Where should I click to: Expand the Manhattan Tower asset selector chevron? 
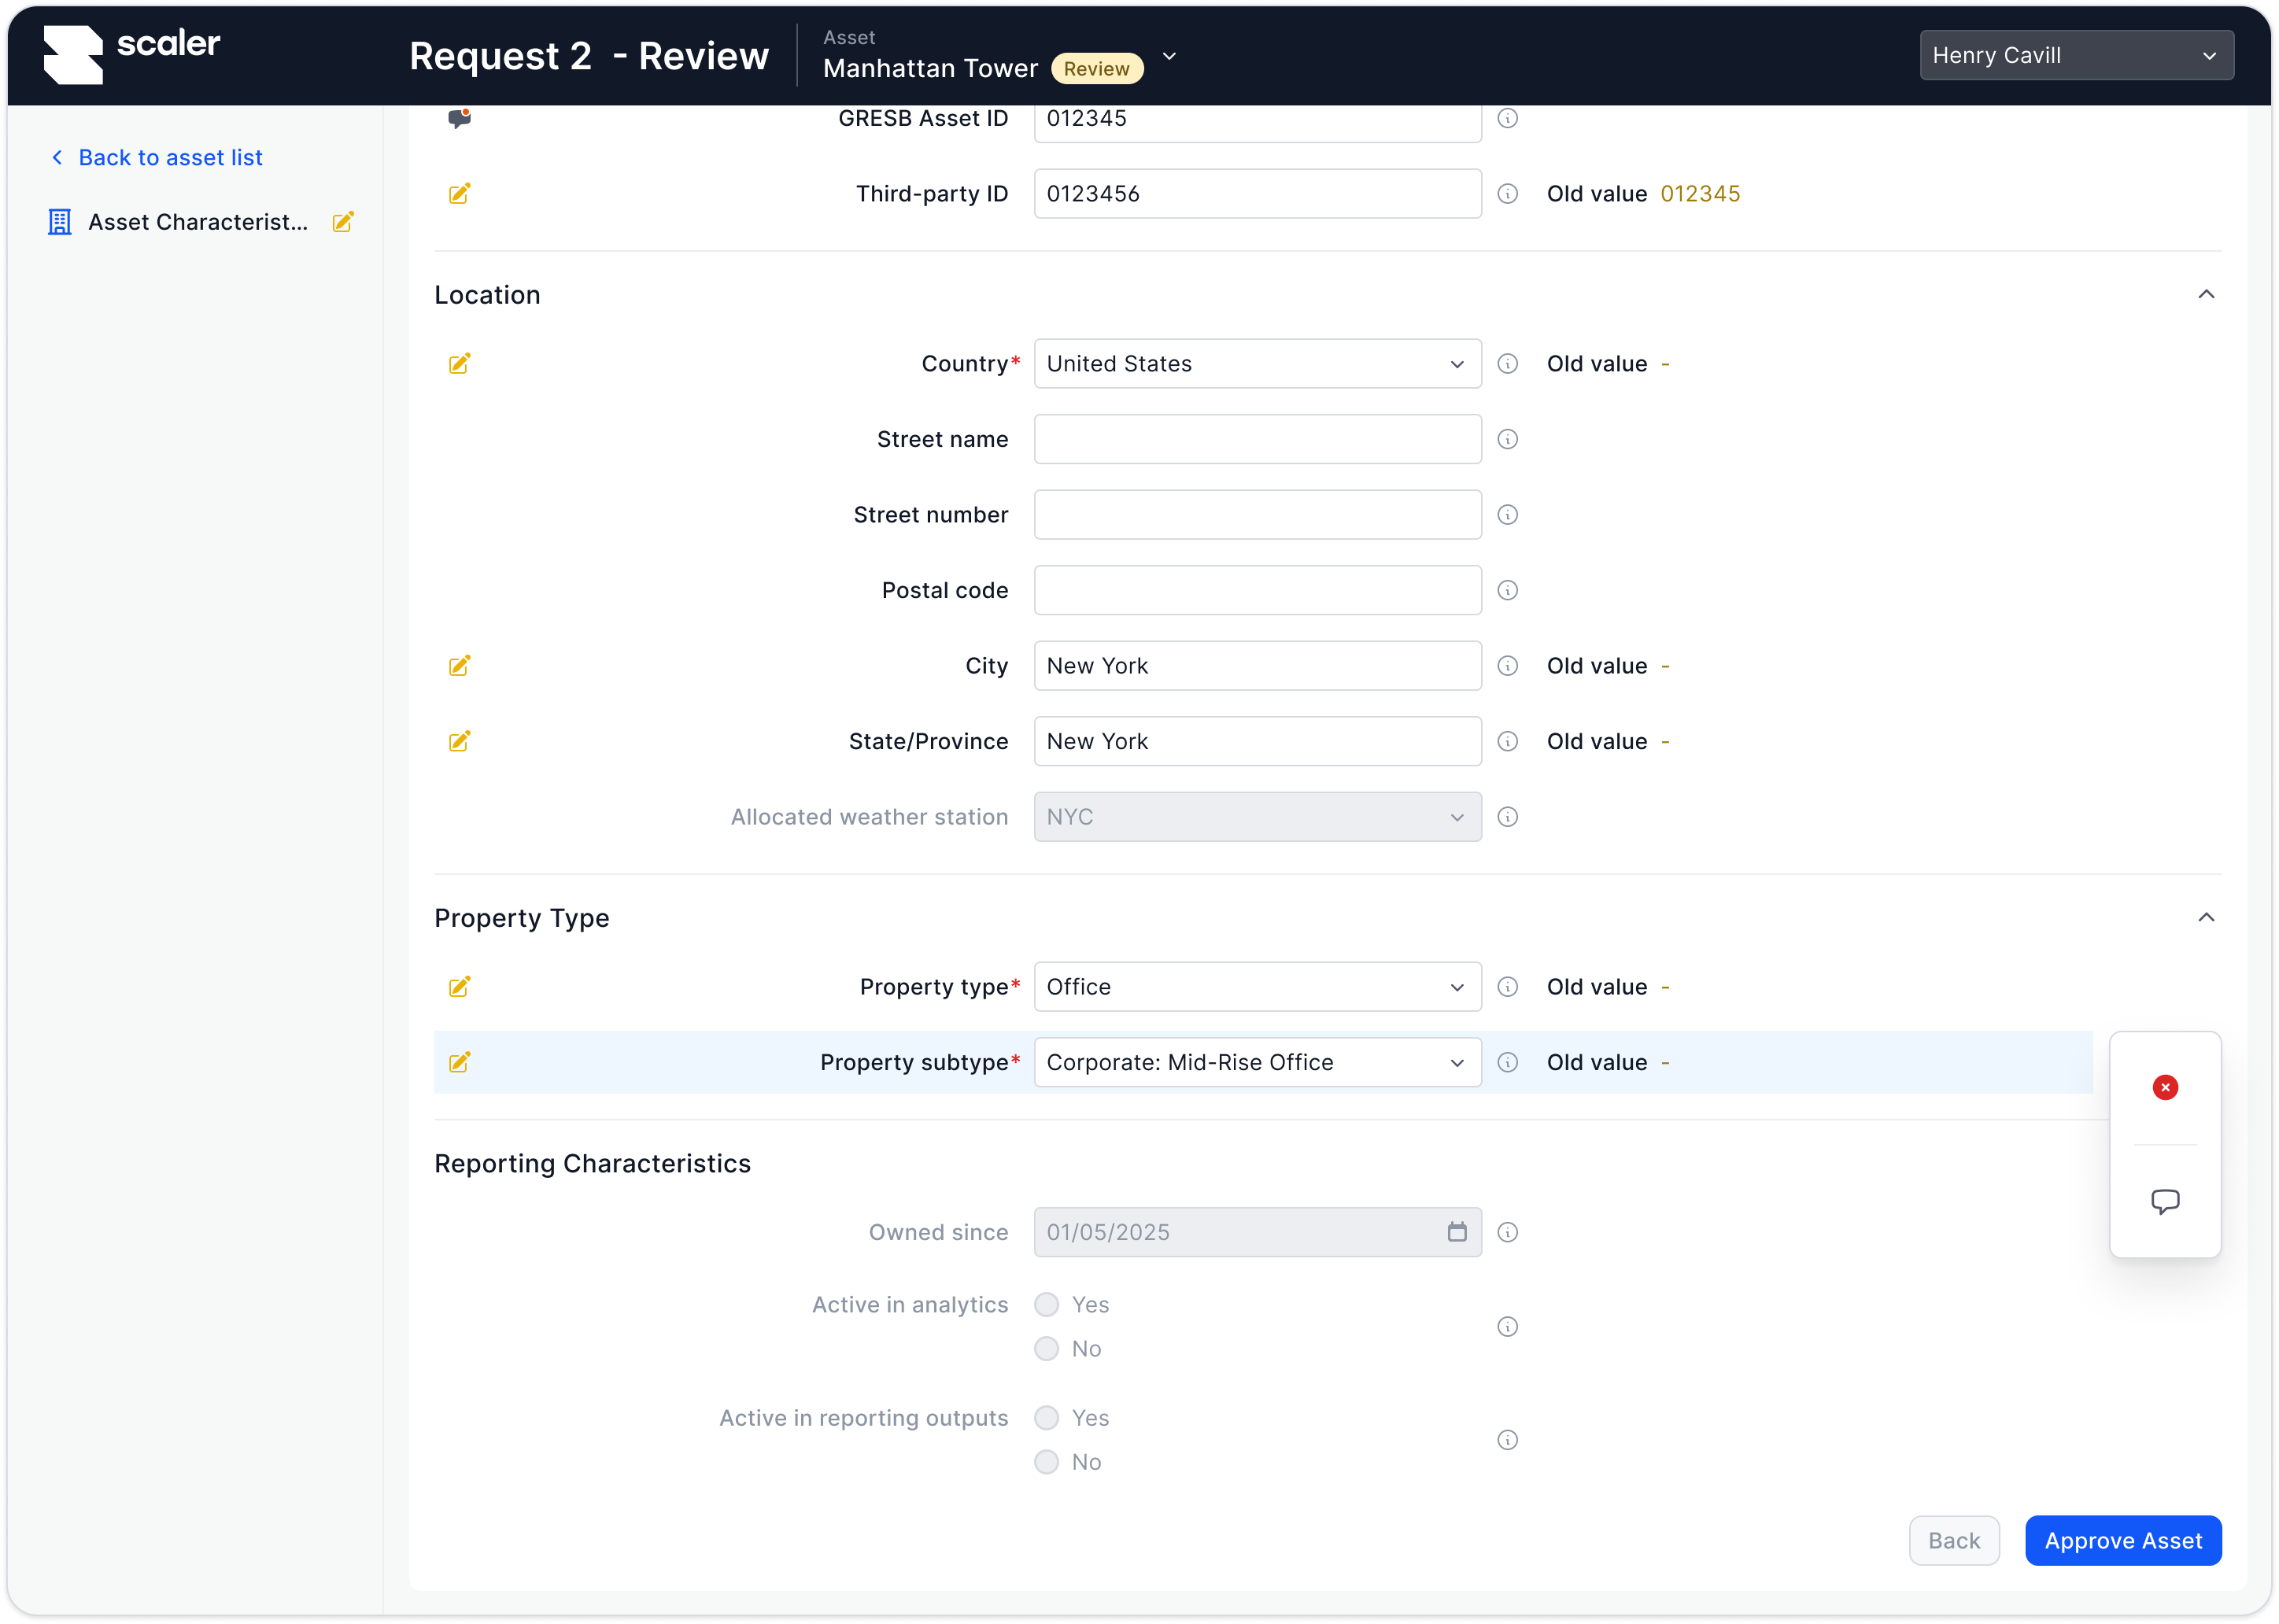click(1169, 57)
